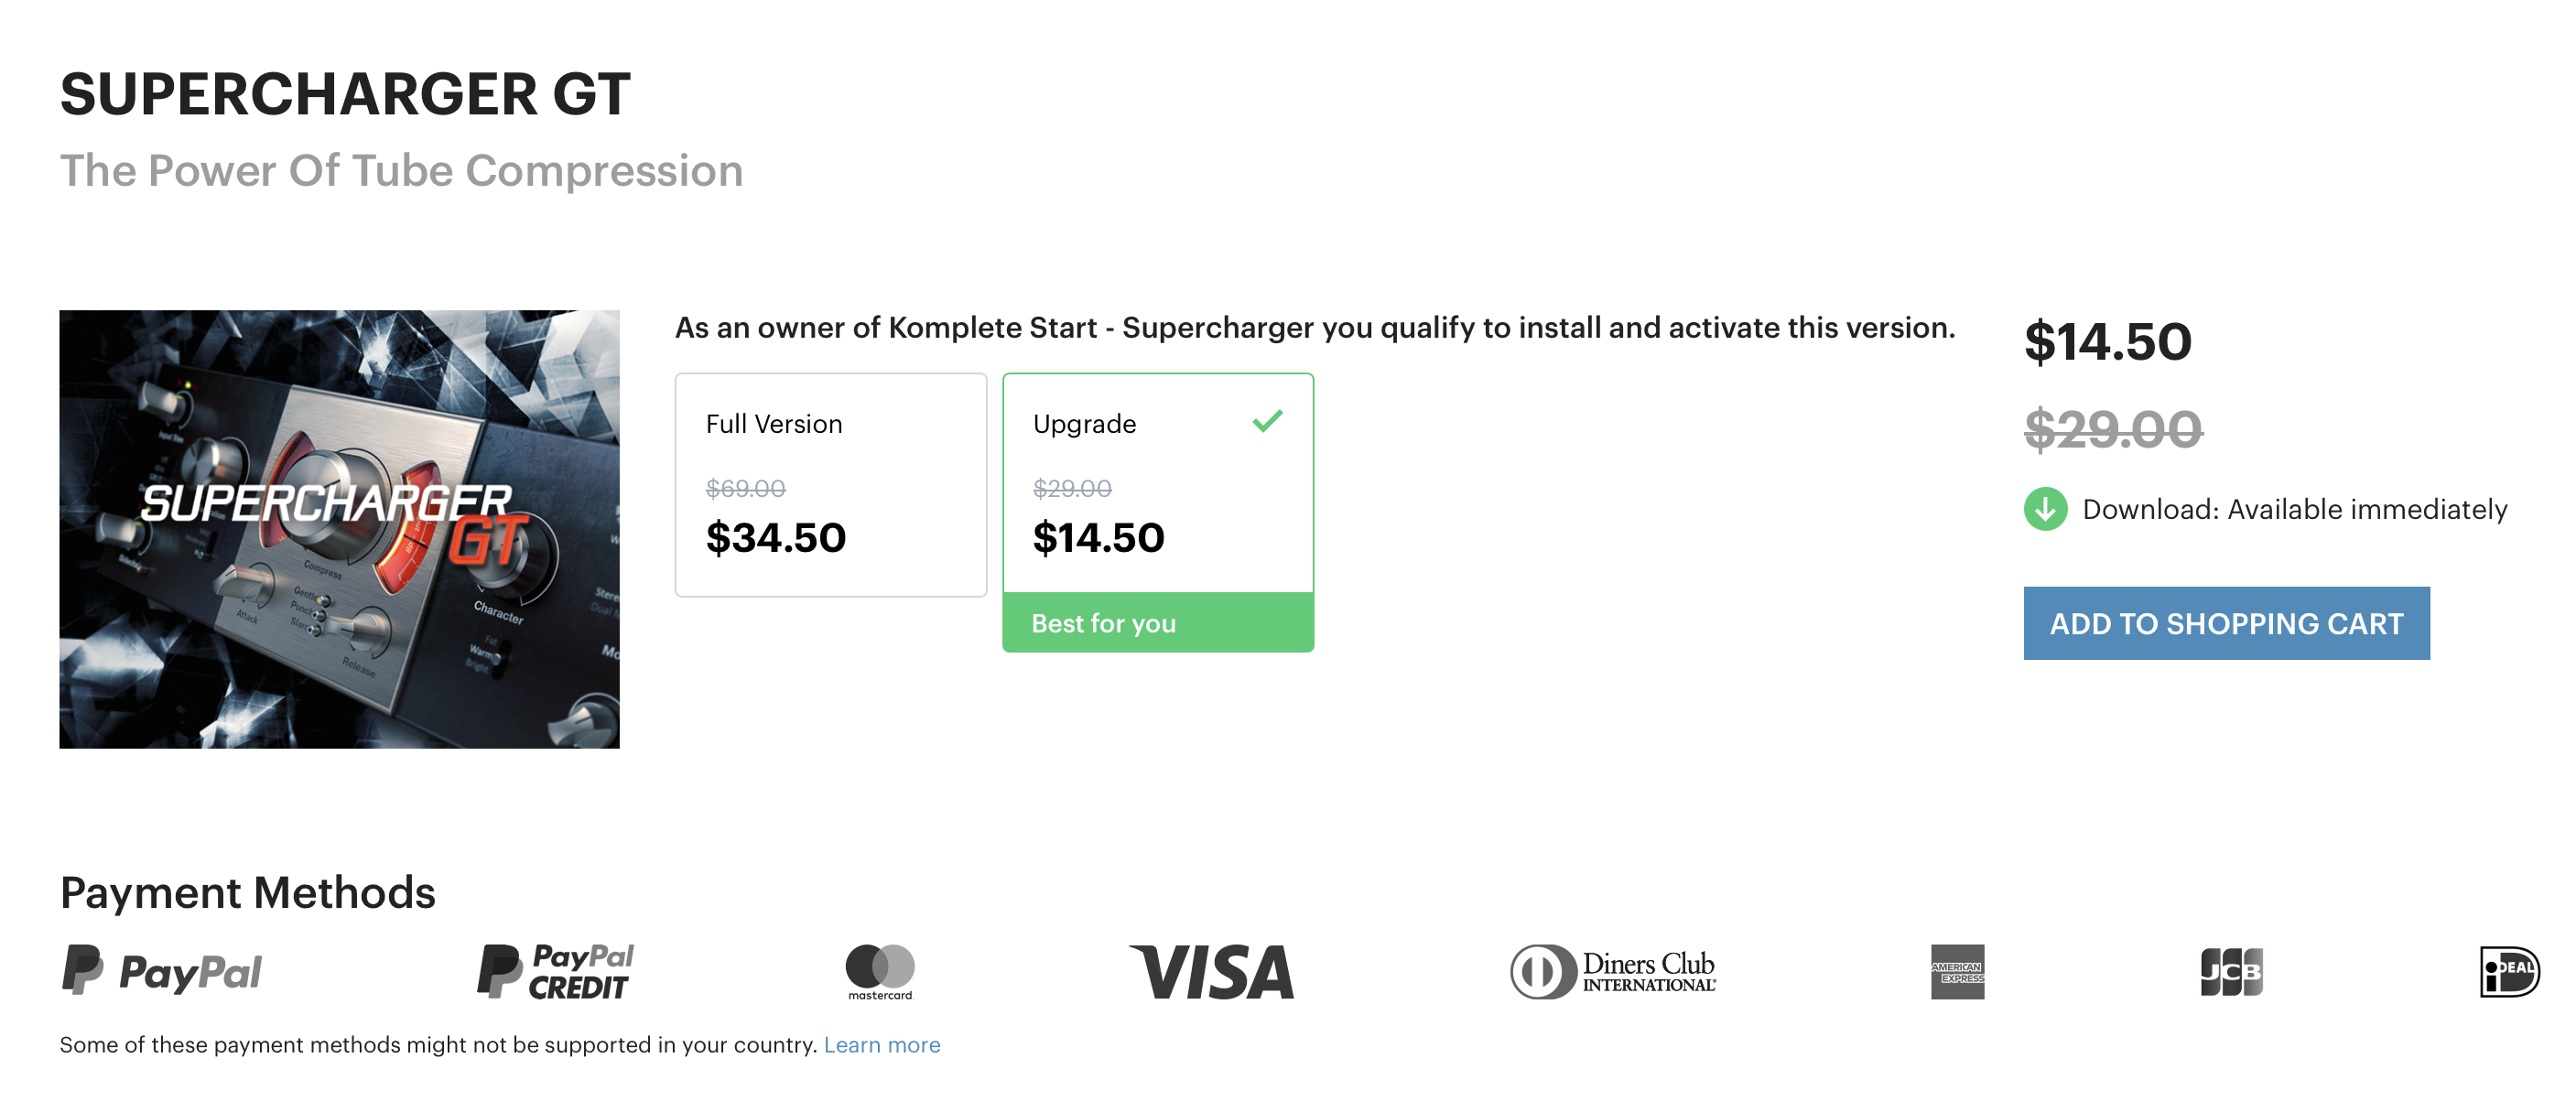Click the VISA payment logo
Screen dimensions: 2576x1112
click(x=1212, y=971)
